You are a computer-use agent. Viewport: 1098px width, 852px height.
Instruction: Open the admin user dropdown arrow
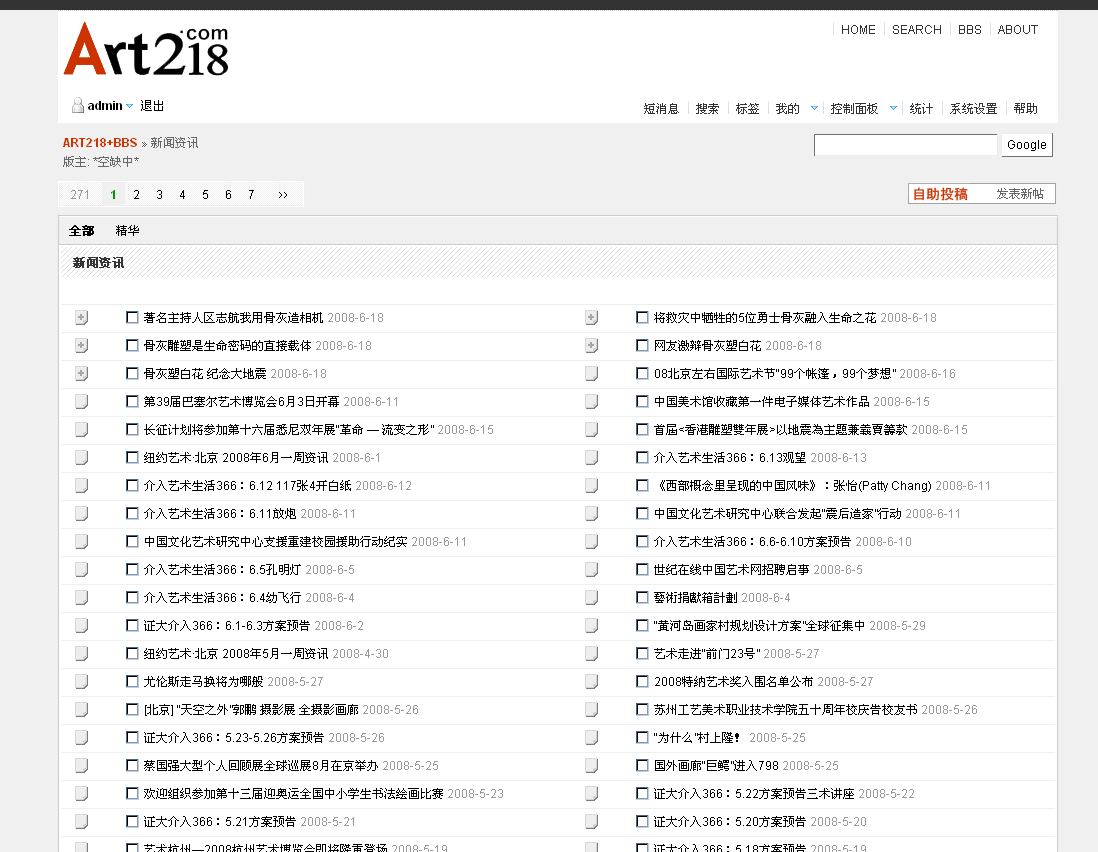point(130,106)
